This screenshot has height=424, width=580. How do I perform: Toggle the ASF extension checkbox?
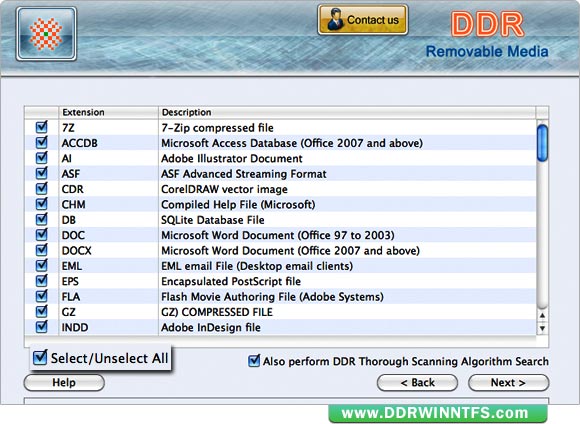(x=41, y=173)
